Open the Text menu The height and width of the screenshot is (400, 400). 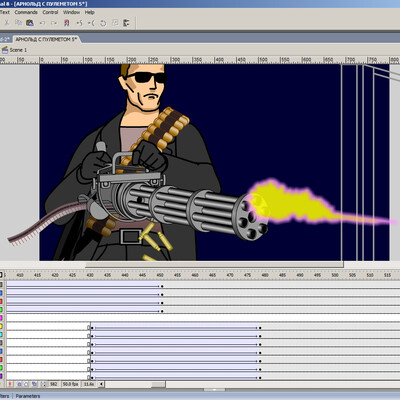(5, 12)
